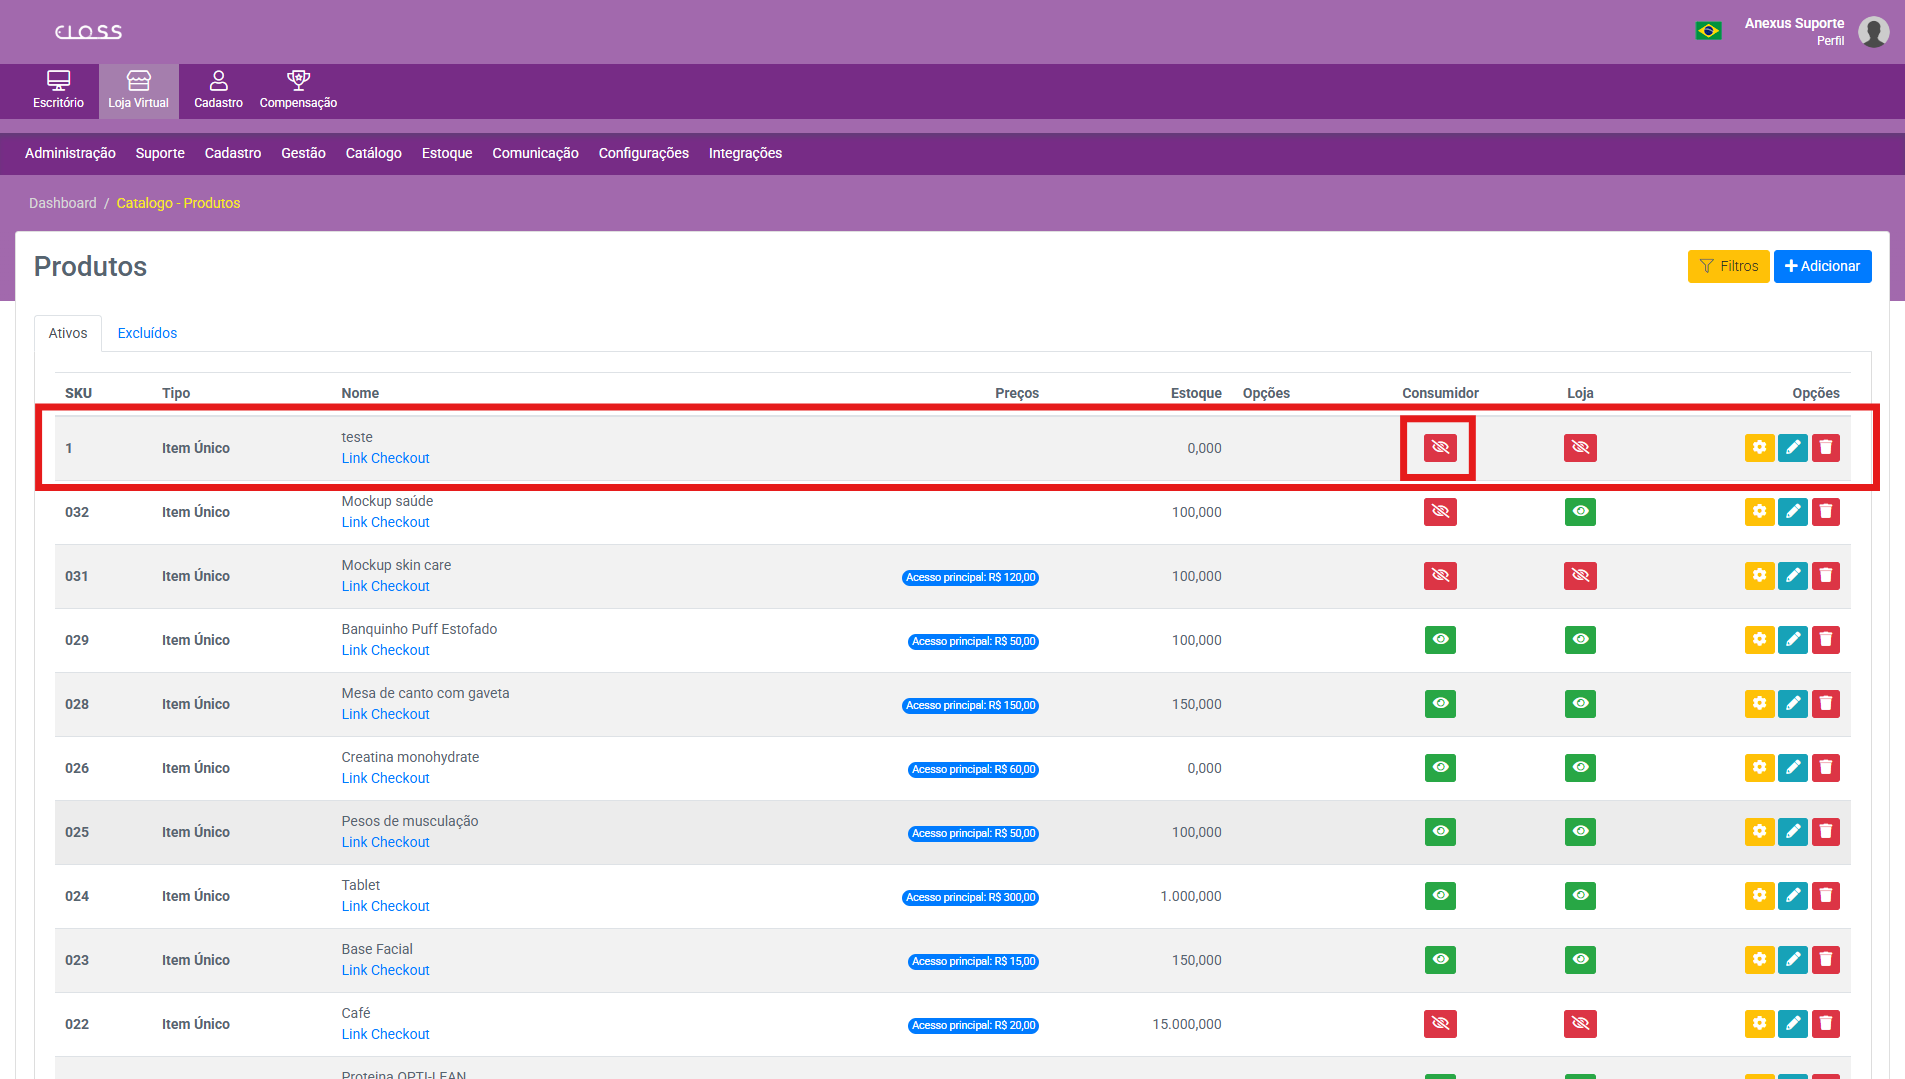Image resolution: width=1905 pixels, height=1079 pixels.
Task: Click the blue Adicionar button
Action: [1822, 266]
